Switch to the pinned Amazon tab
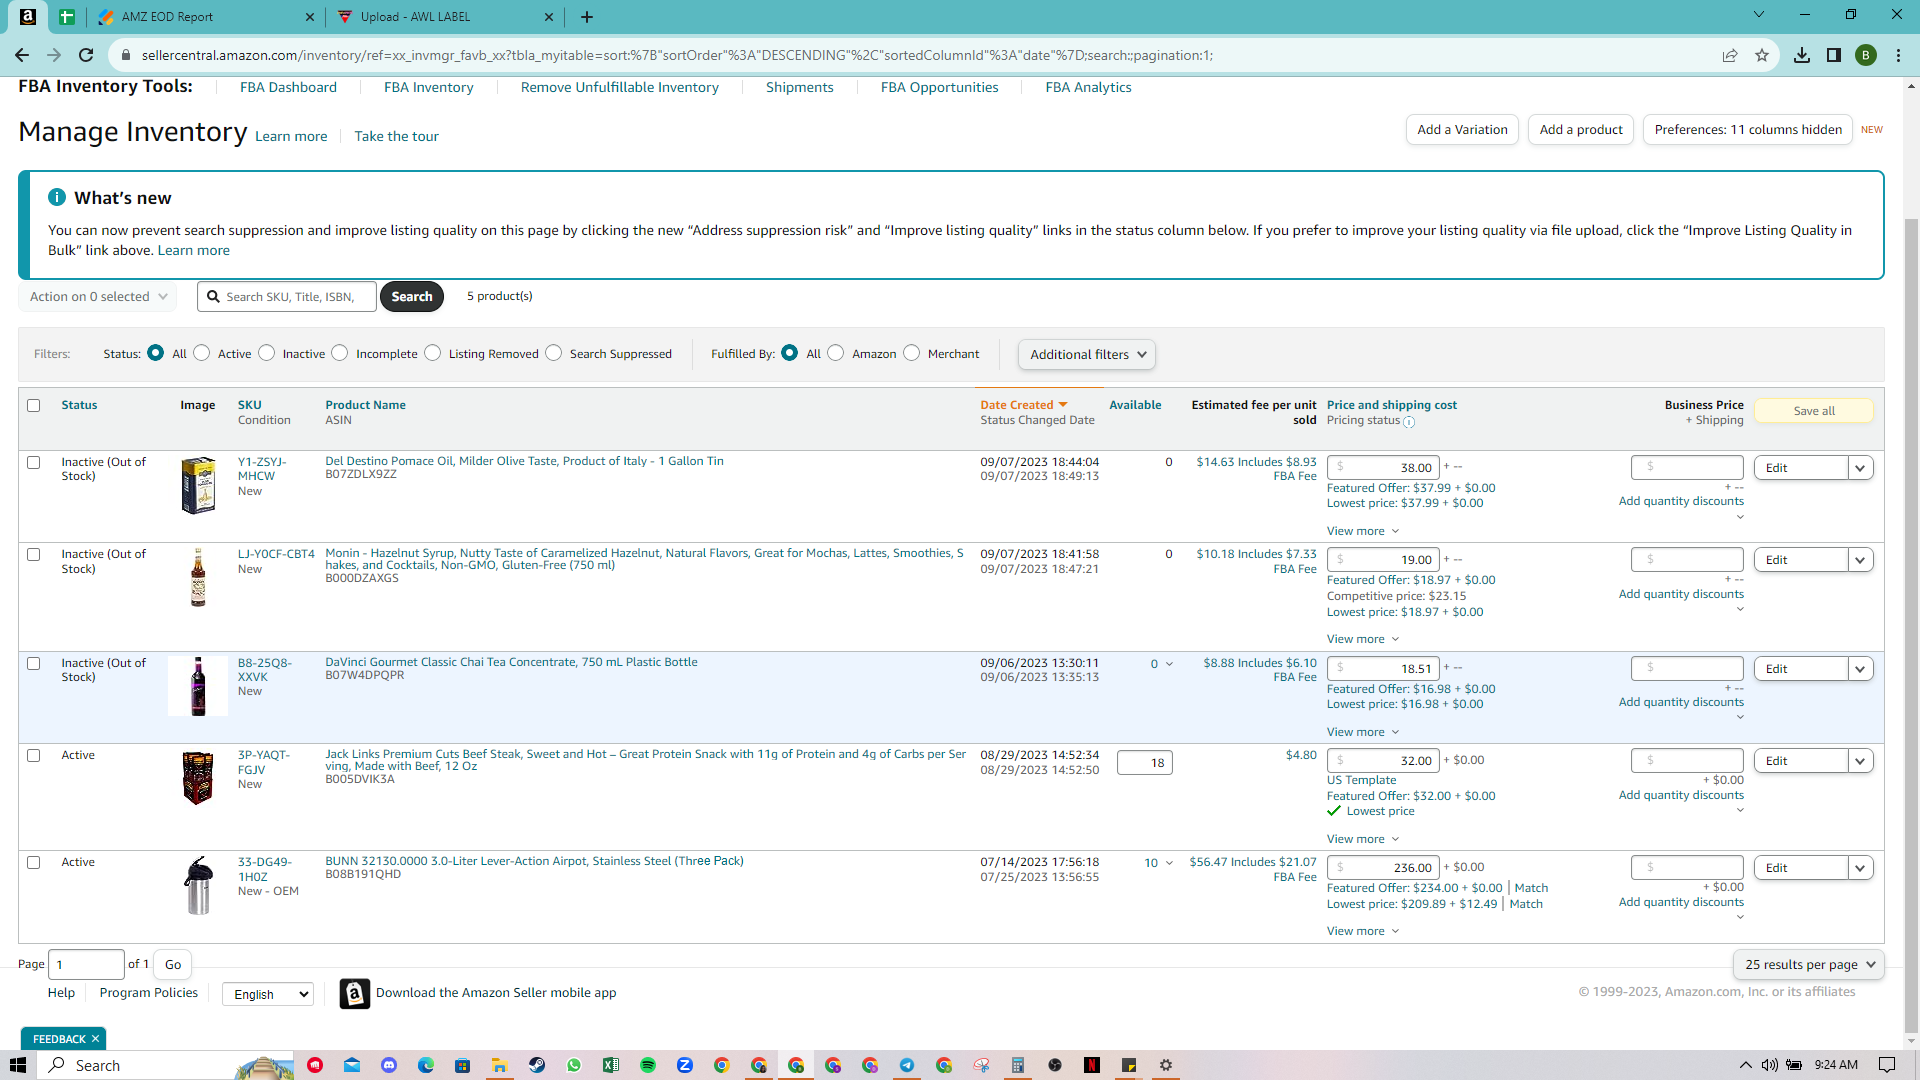Image resolution: width=1920 pixels, height=1080 pixels. tap(28, 17)
